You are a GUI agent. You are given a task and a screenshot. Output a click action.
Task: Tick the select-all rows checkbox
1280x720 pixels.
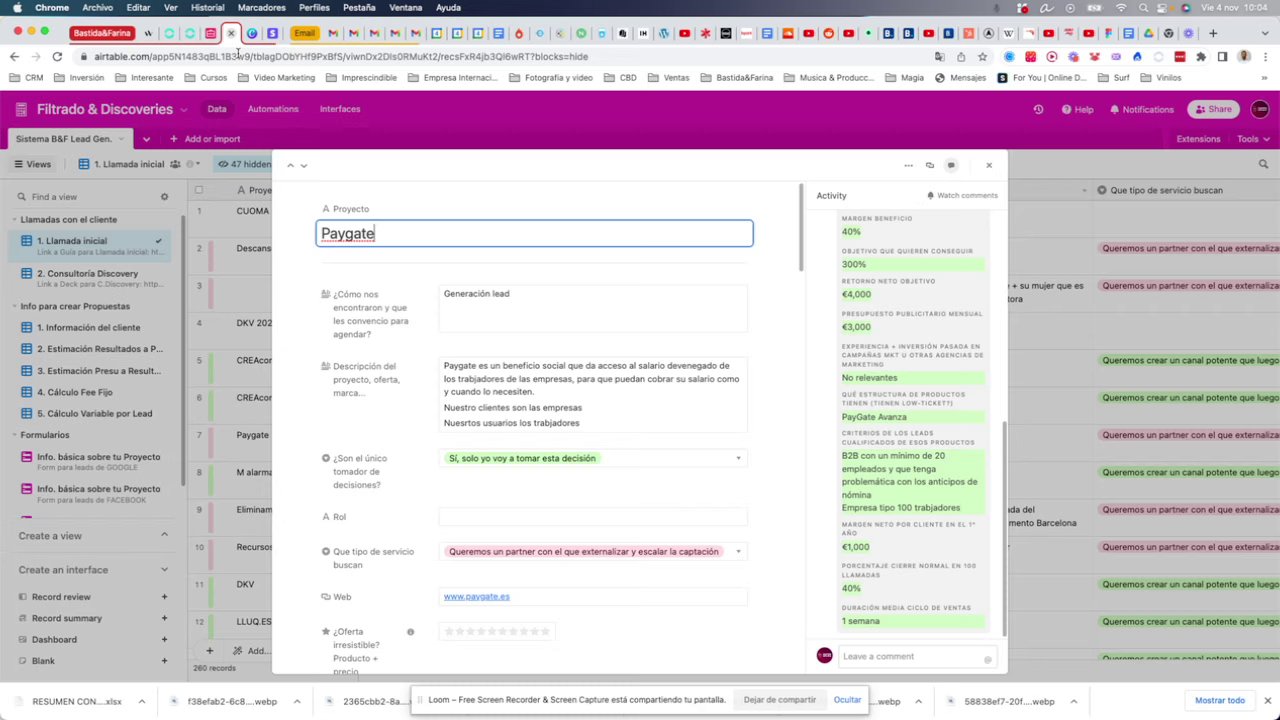pyautogui.click(x=199, y=190)
